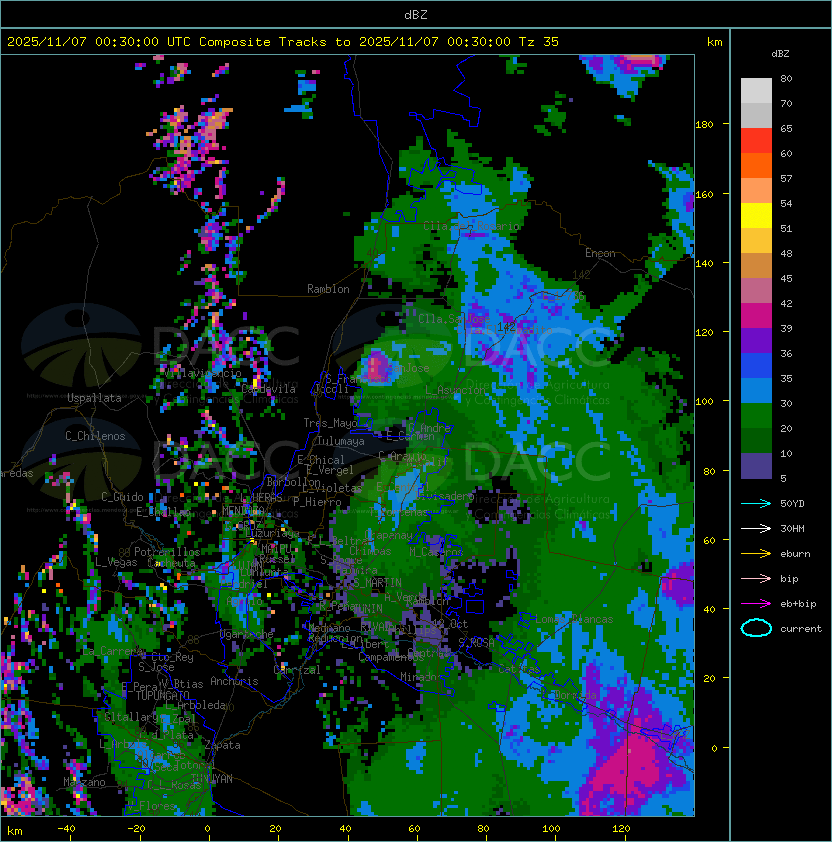Click the cyan 50YD arrow in legend
This screenshot has width=832, height=842.
pos(756,504)
